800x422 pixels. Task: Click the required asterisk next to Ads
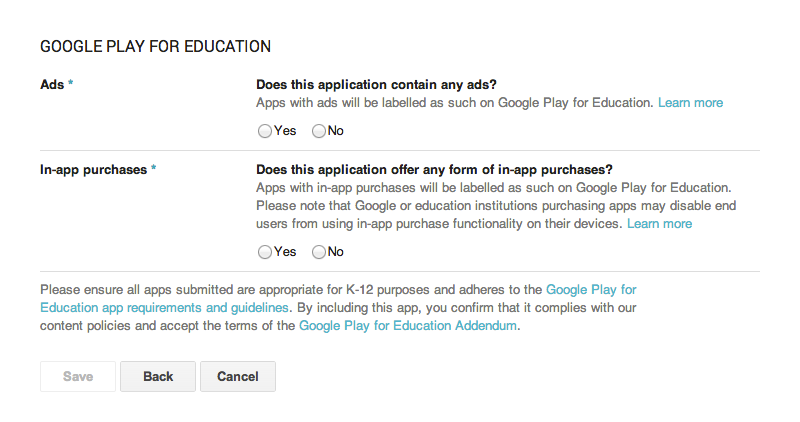click(71, 85)
